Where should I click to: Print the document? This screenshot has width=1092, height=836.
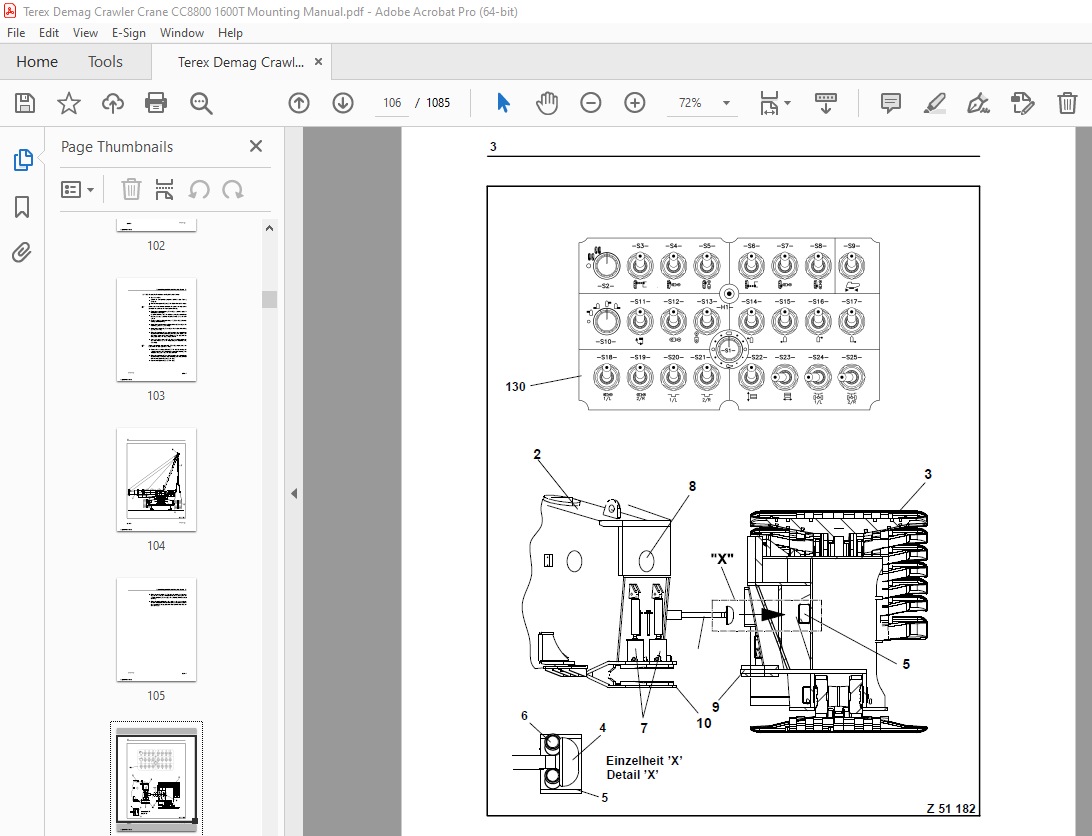tap(156, 103)
